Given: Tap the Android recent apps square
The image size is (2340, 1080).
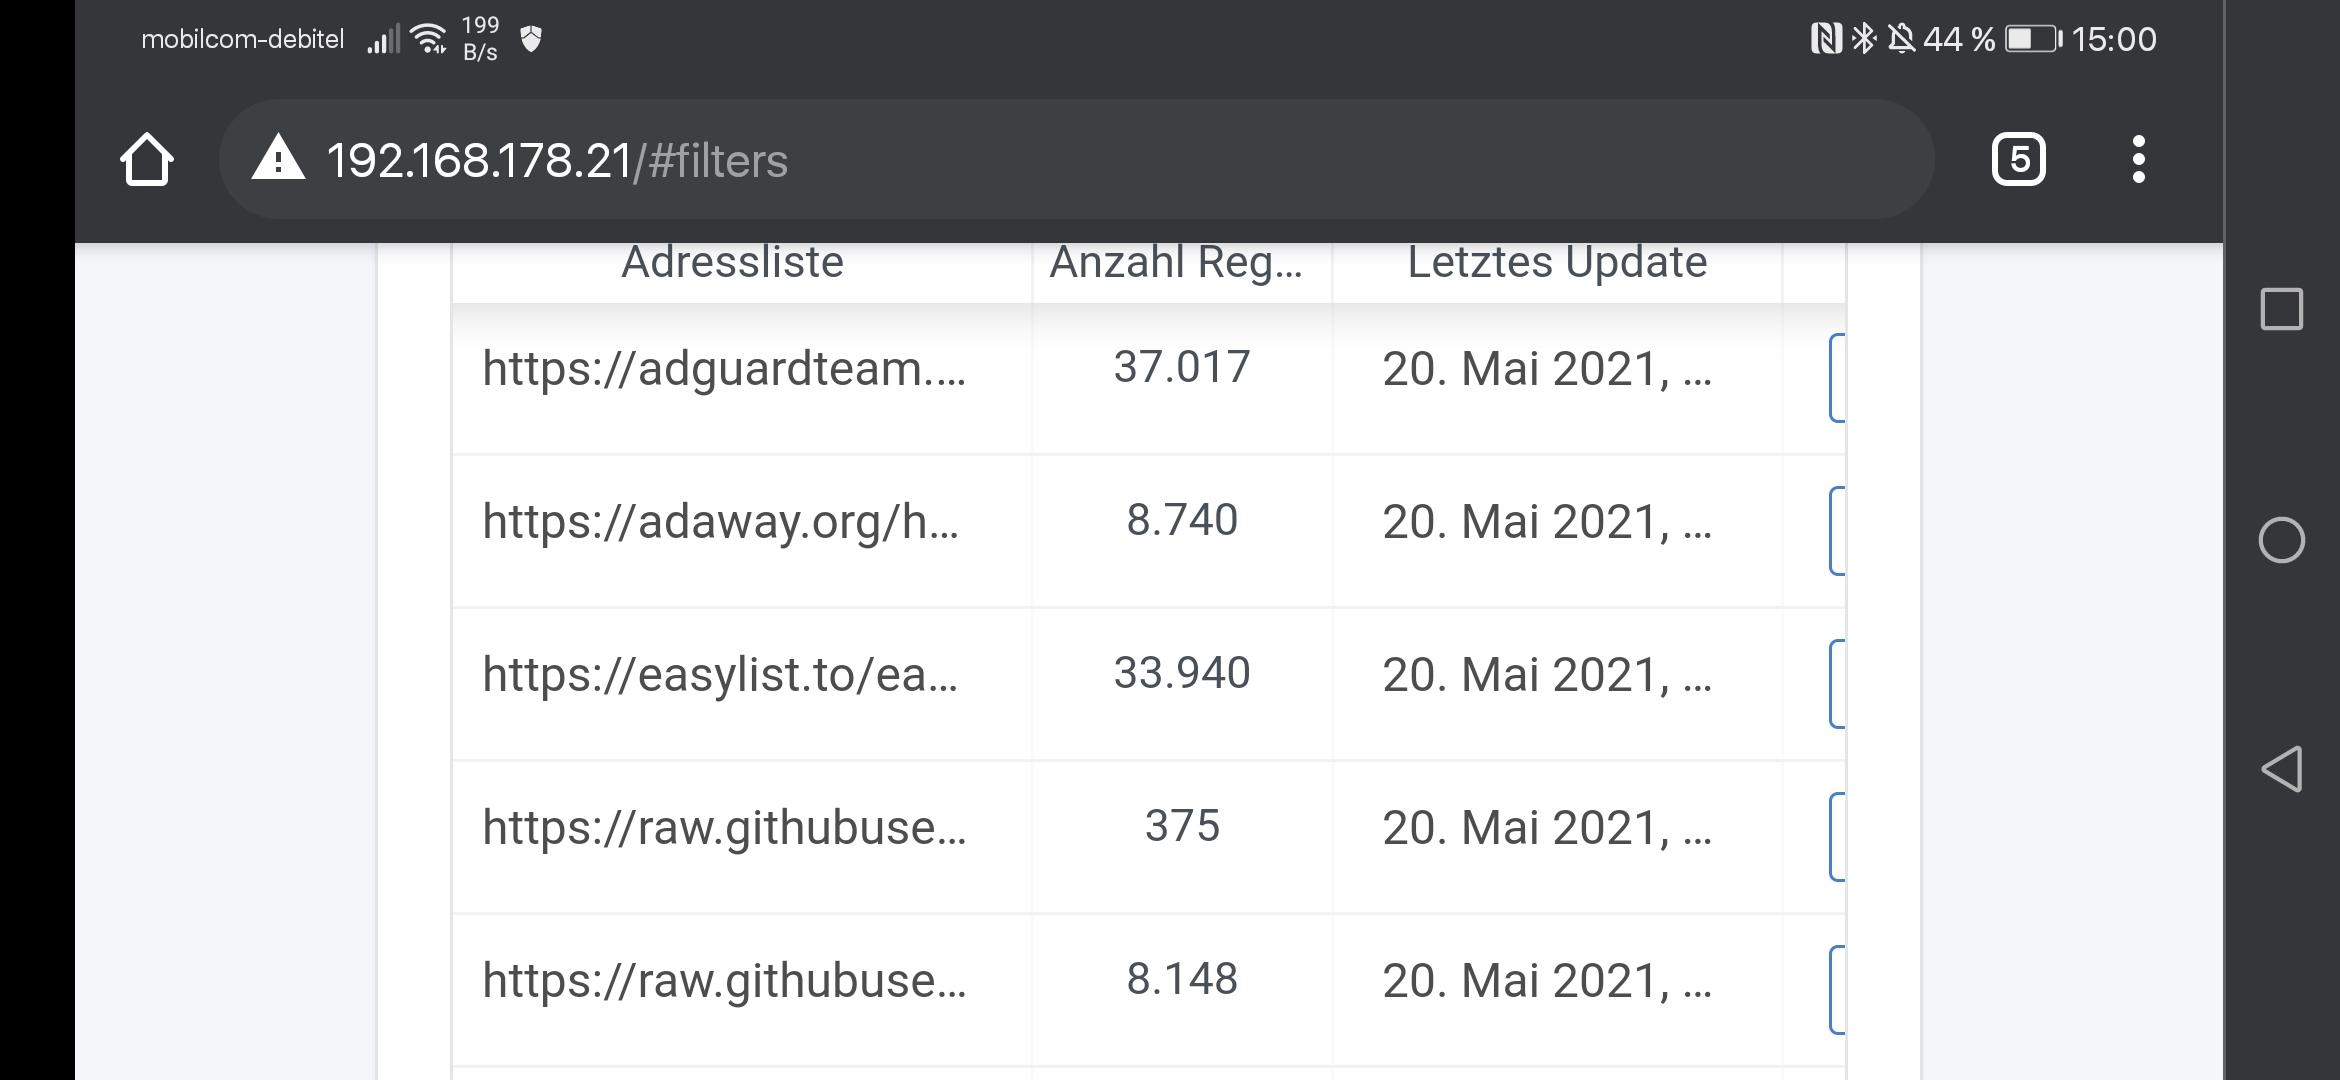Looking at the screenshot, I should [2281, 309].
